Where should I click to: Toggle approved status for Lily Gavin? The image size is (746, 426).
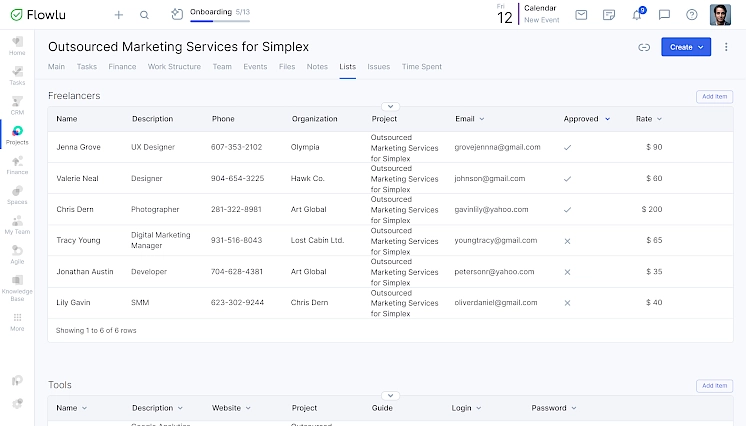coord(567,302)
